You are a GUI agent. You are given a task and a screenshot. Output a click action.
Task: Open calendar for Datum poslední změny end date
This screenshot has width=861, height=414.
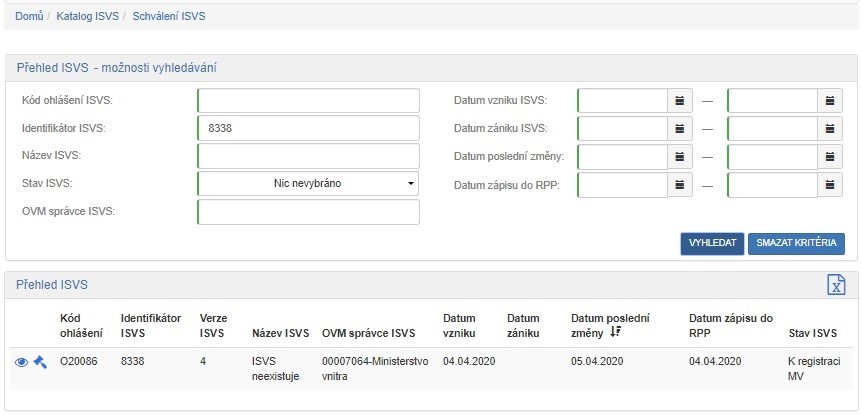tap(830, 157)
